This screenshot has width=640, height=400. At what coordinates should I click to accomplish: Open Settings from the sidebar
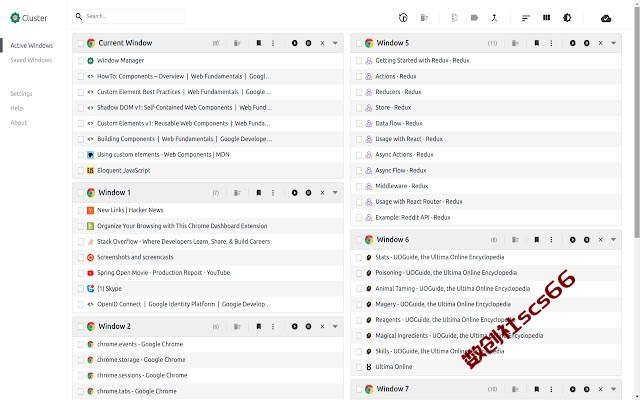(21, 93)
